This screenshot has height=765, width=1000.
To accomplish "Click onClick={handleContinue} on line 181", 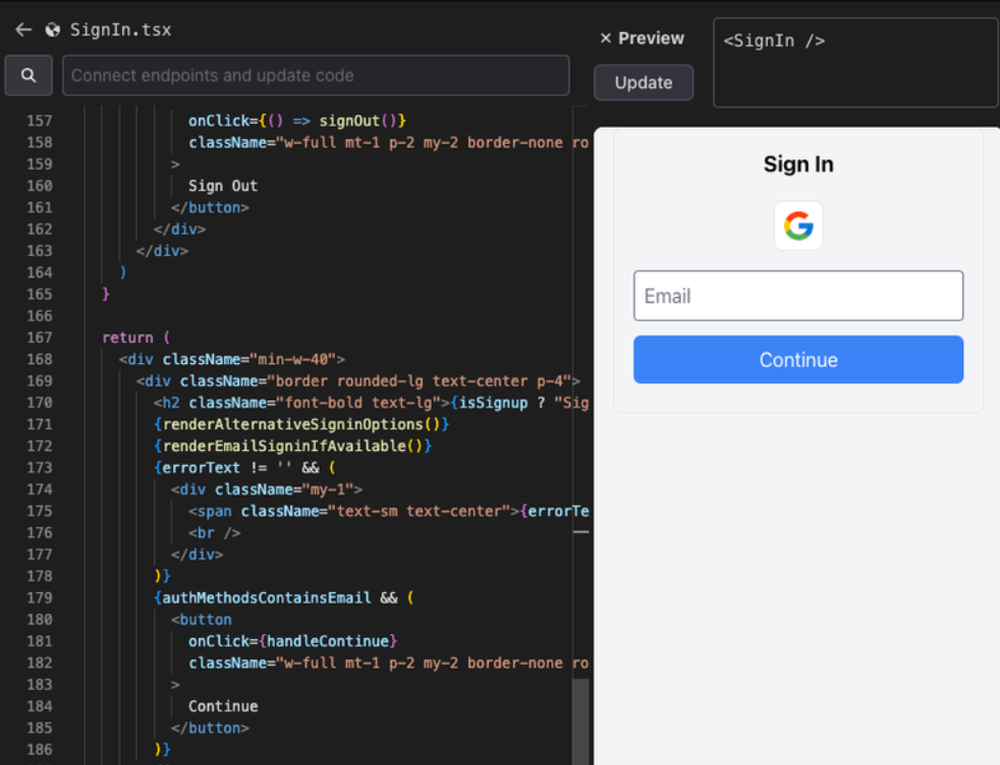I will click(x=293, y=641).
